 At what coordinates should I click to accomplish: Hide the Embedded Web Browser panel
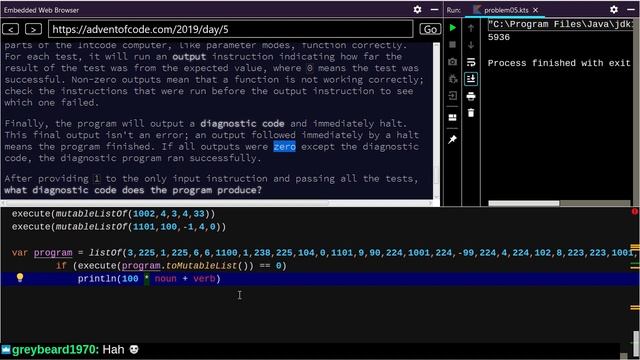click(434, 9)
